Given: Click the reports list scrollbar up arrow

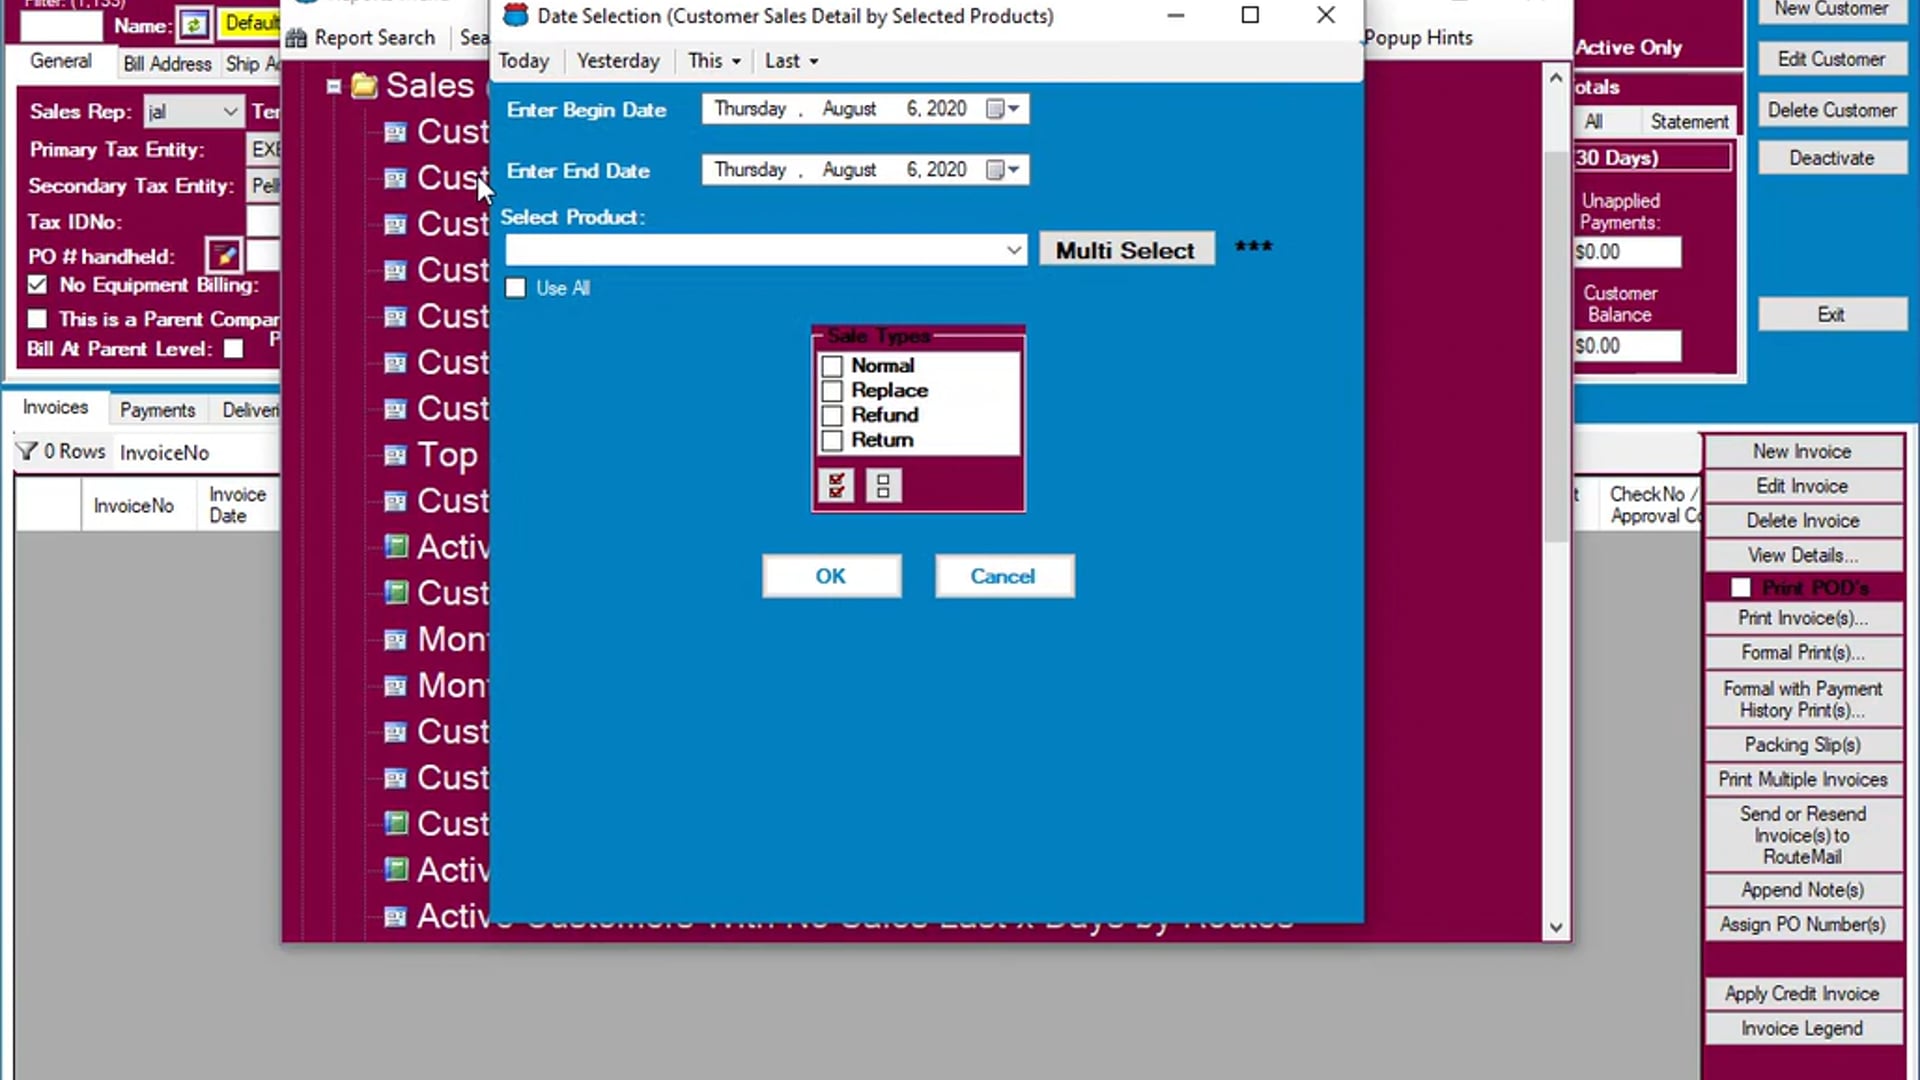Looking at the screenshot, I should [x=1556, y=78].
